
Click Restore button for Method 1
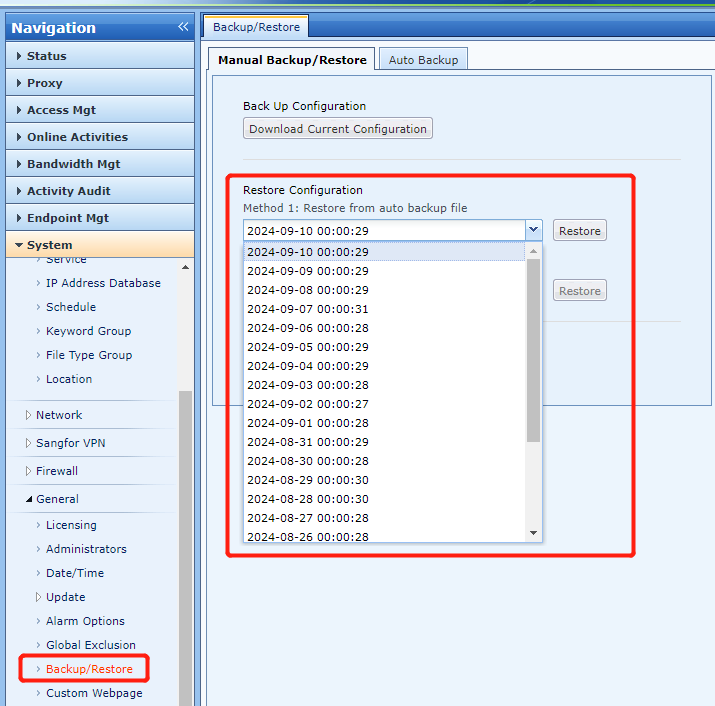(580, 230)
